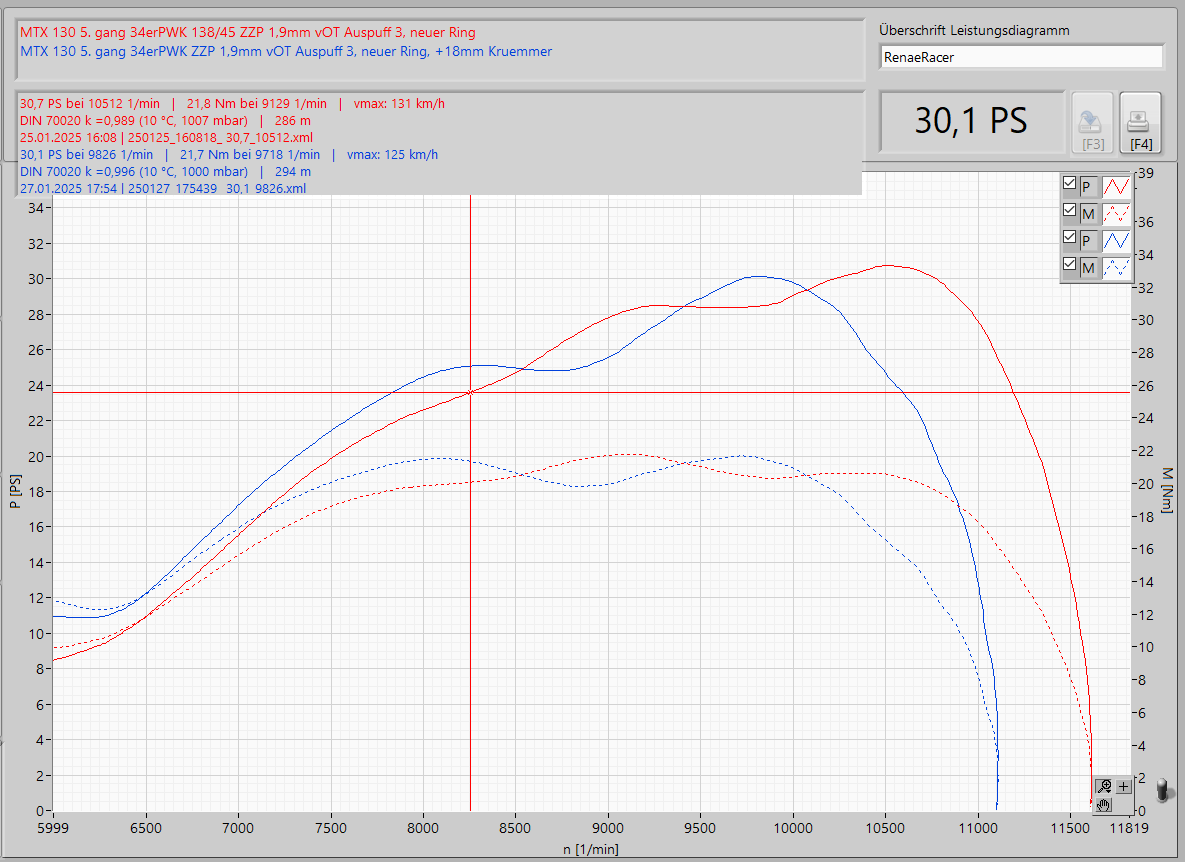Hide the blue P power curve
The width and height of the screenshot is (1185, 862).
coord(1070,238)
